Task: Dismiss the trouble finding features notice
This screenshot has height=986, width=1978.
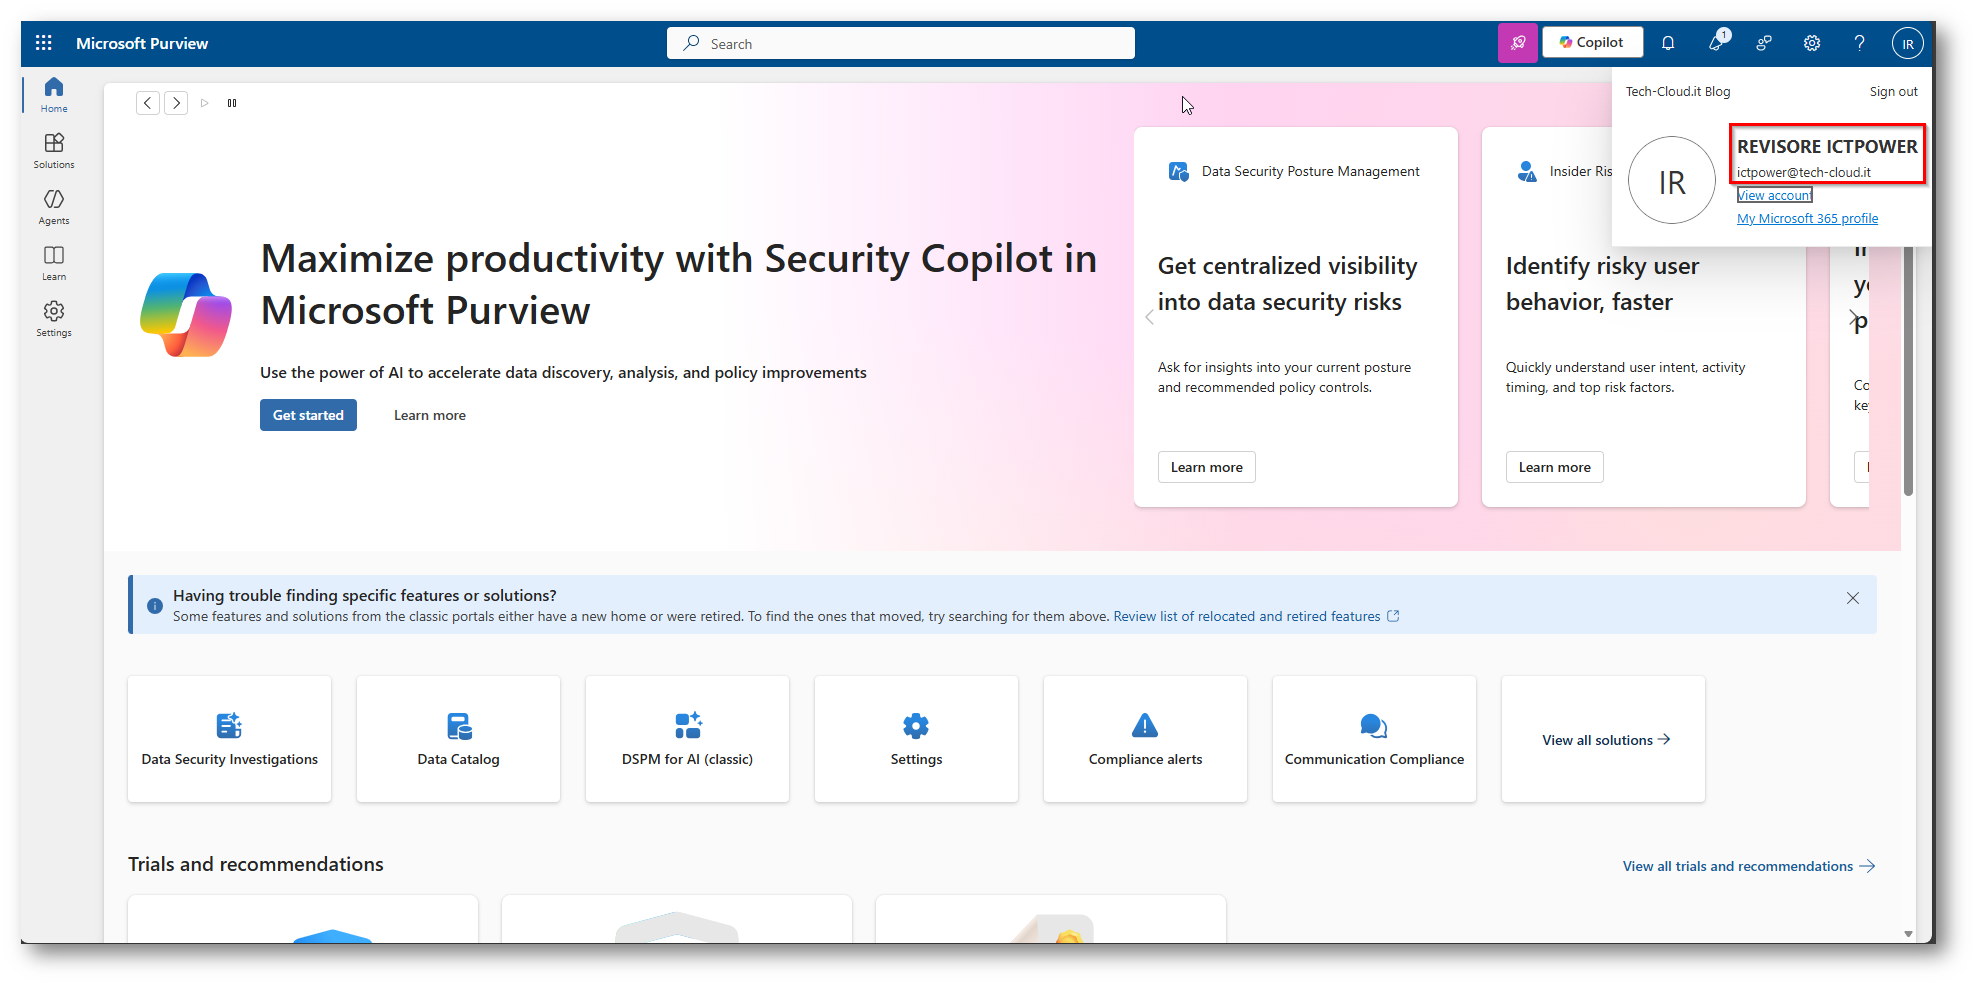Action: (1852, 598)
